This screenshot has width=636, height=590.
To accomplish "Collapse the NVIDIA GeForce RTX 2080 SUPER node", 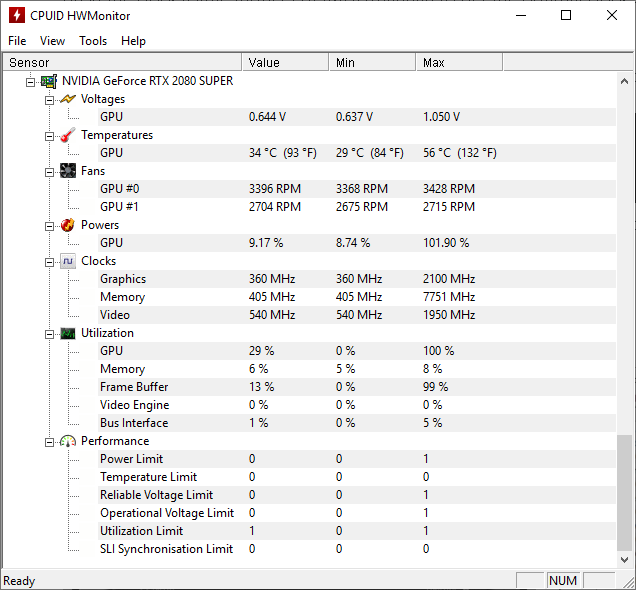I will pyautogui.click(x=30, y=82).
